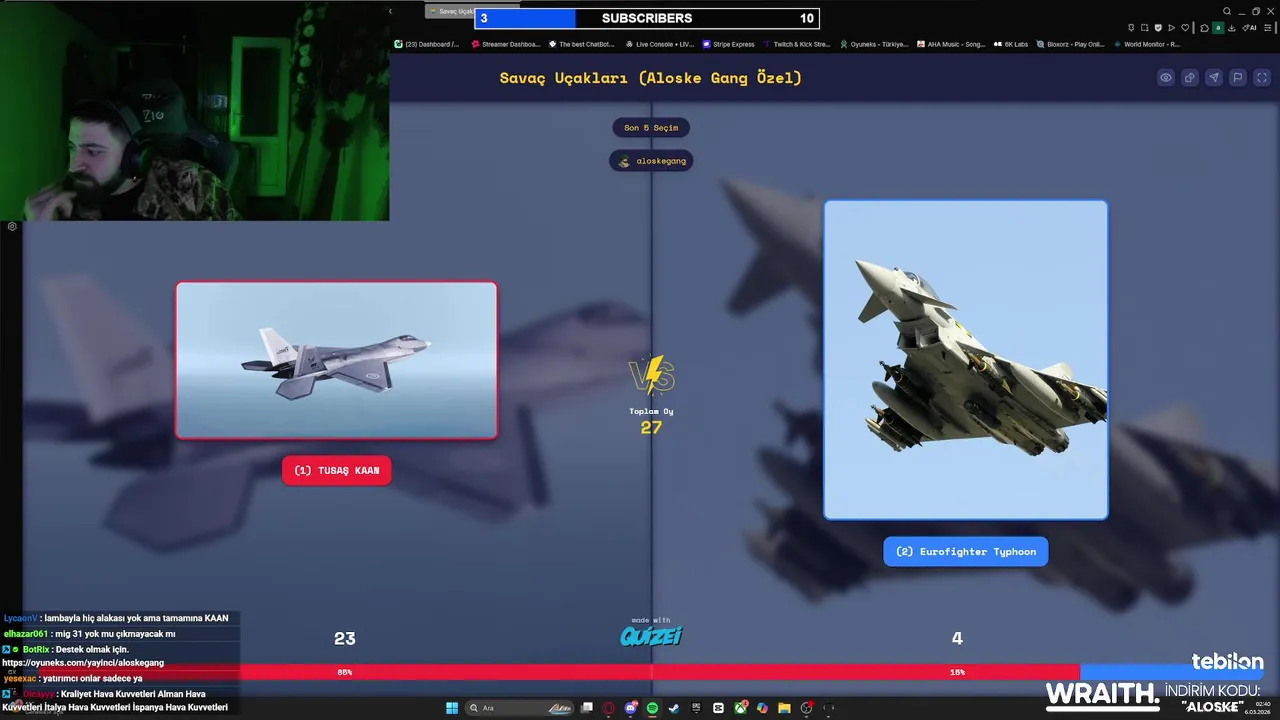Click the copy/shapes icon in quiz header

click(x=1190, y=78)
